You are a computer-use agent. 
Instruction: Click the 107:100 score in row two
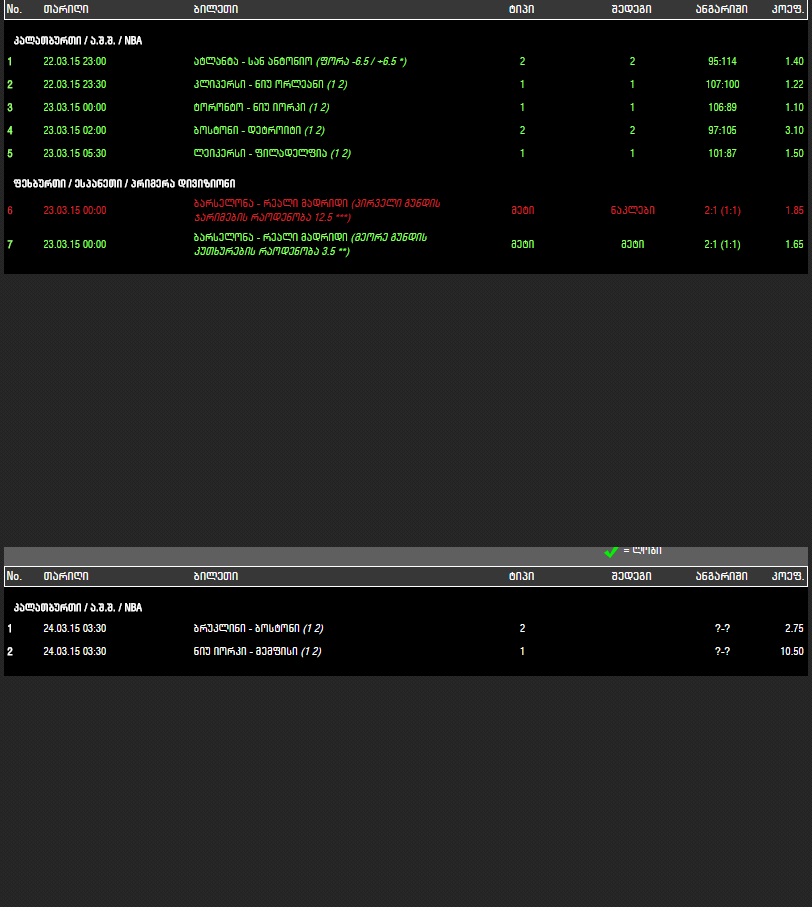click(x=722, y=84)
